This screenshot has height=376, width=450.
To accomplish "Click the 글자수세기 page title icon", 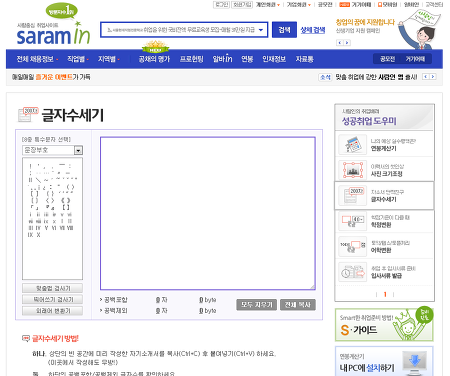I will 27,115.
